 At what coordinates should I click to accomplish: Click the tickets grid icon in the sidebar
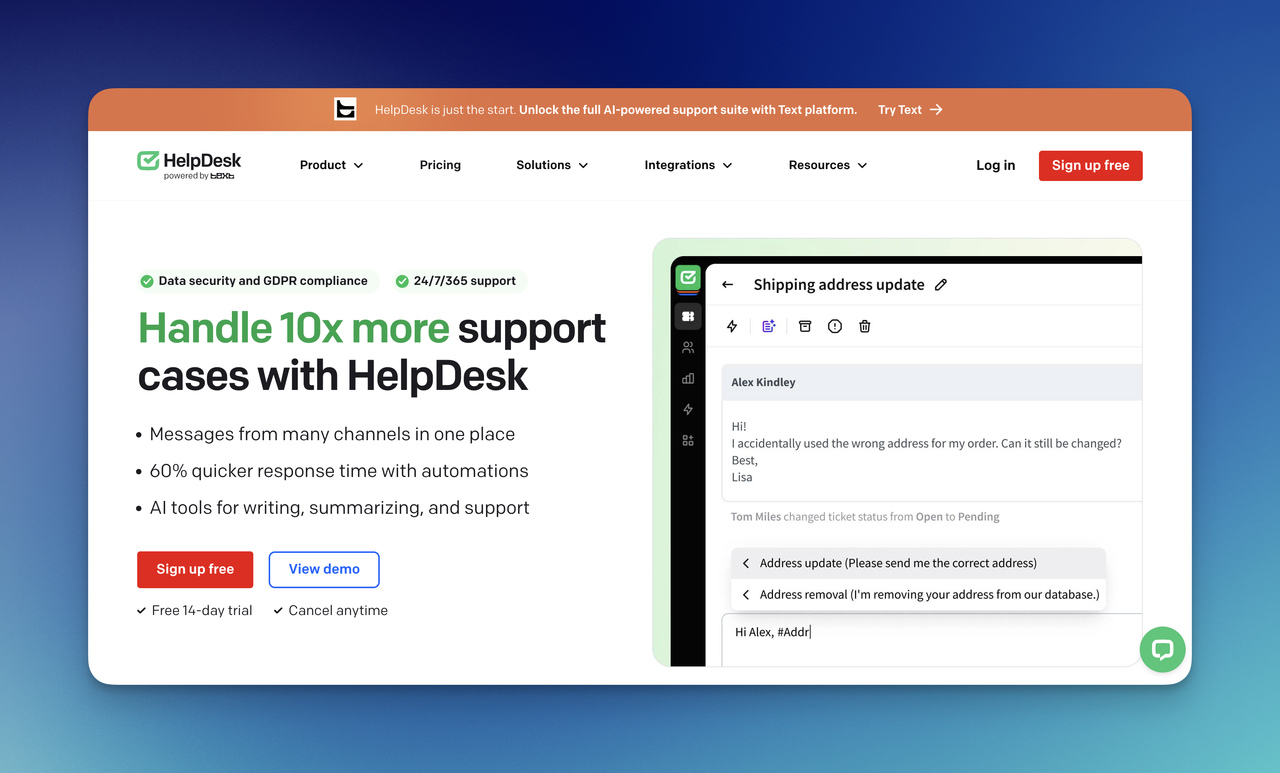click(x=688, y=316)
